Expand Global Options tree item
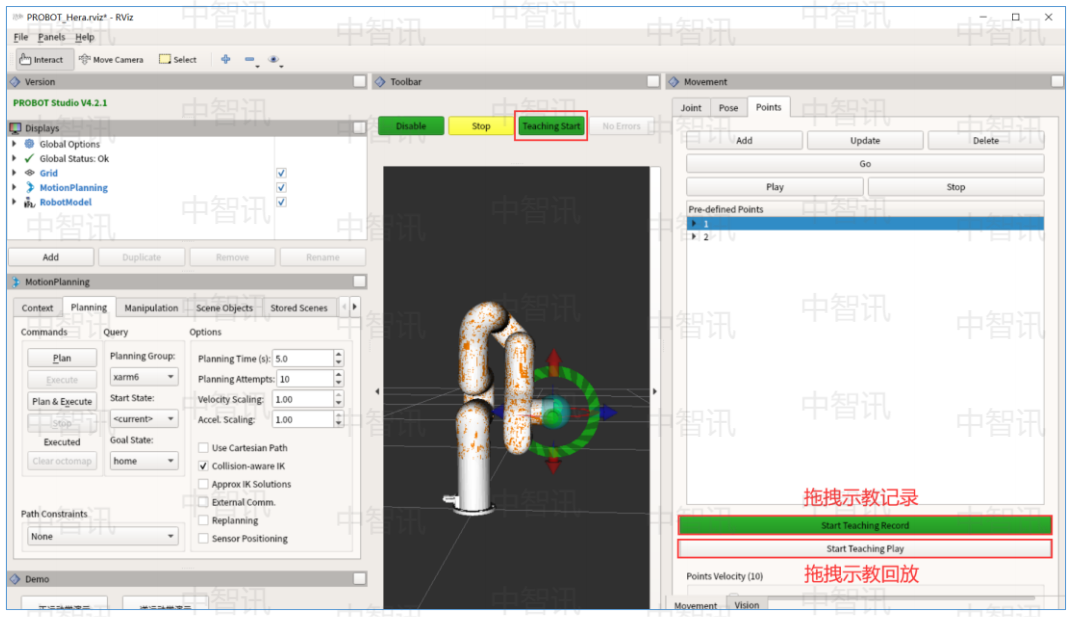 click(14, 144)
